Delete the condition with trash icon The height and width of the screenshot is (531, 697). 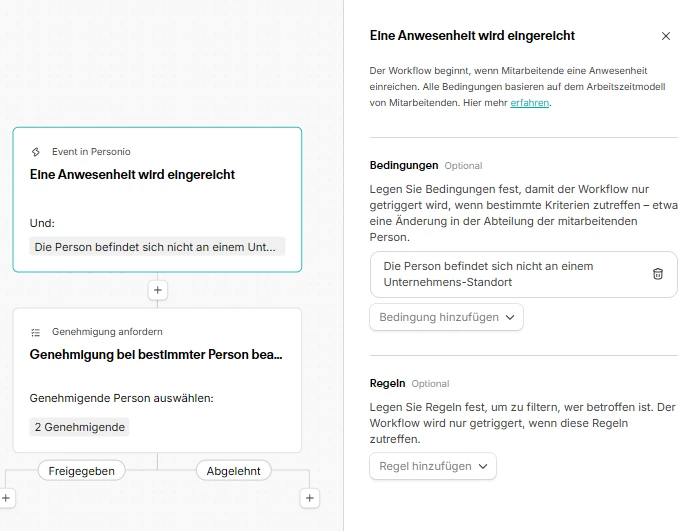click(x=658, y=274)
